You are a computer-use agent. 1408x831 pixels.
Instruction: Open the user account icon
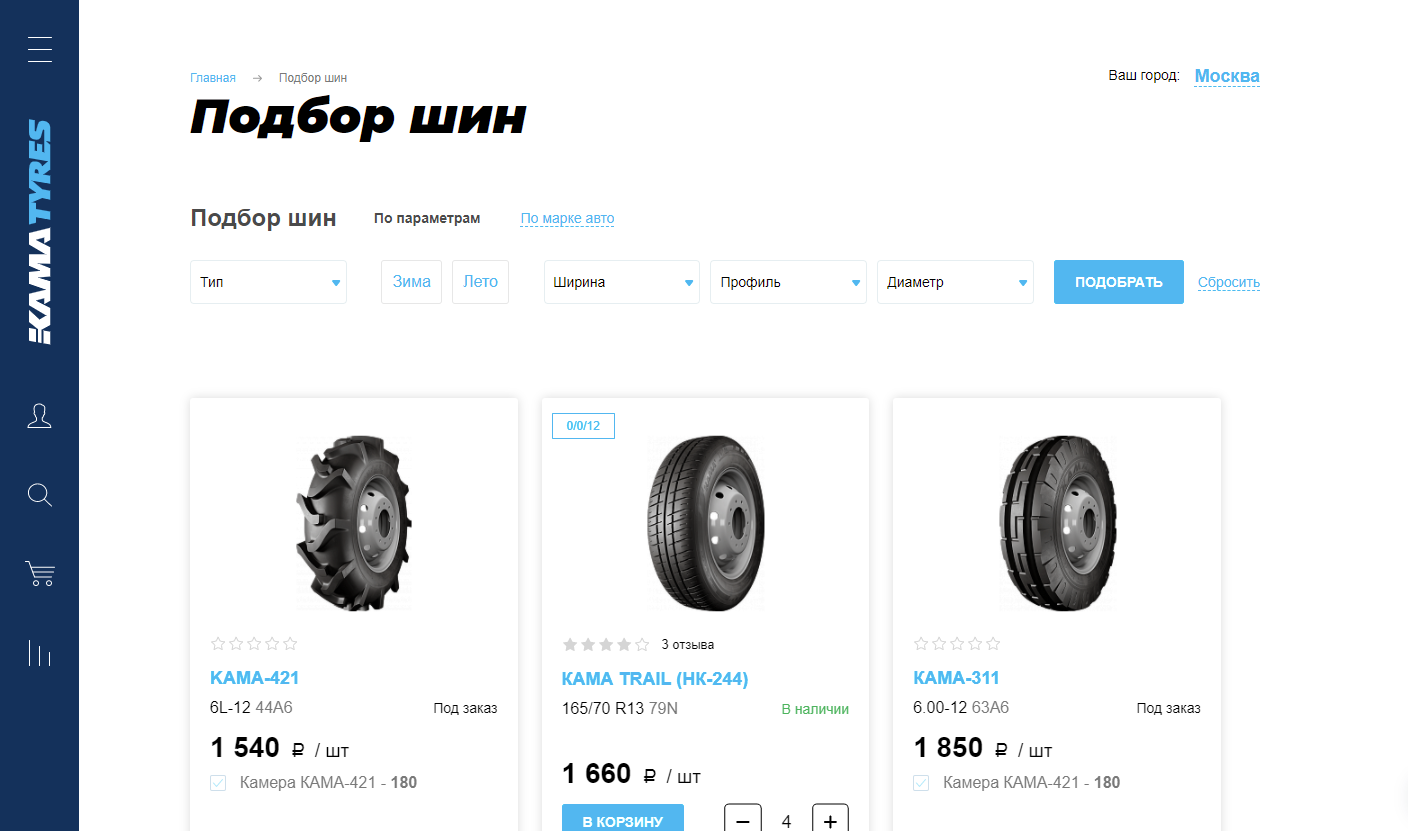(40, 416)
